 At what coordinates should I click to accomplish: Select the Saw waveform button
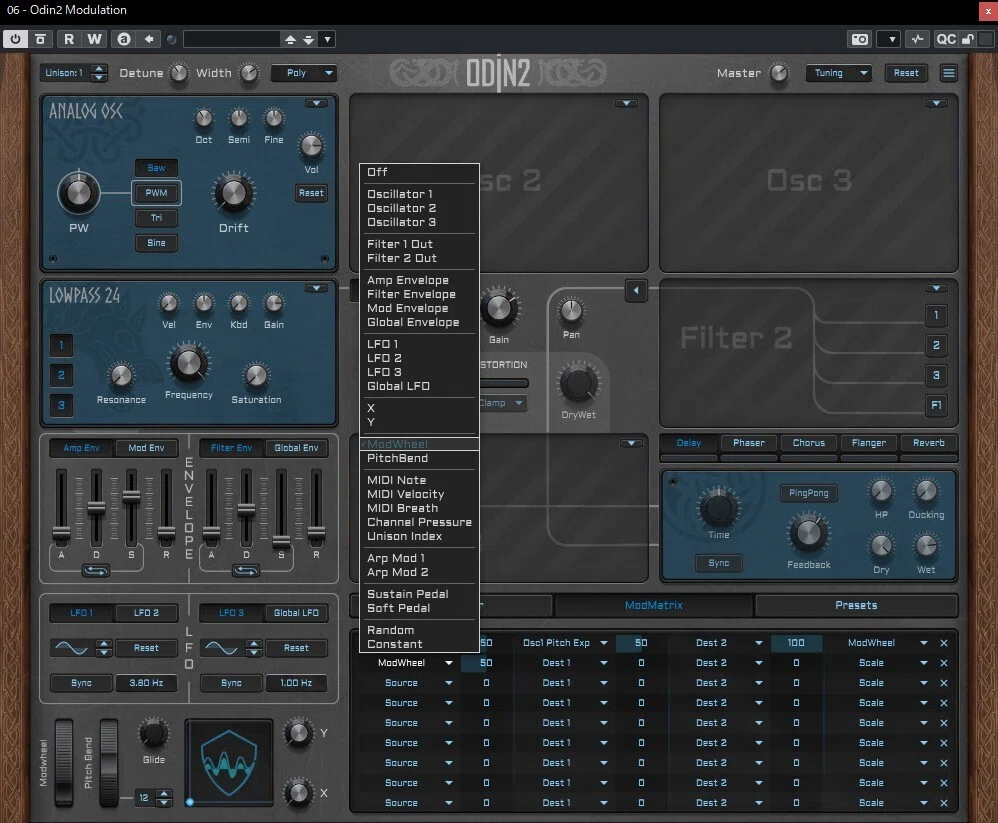(156, 168)
